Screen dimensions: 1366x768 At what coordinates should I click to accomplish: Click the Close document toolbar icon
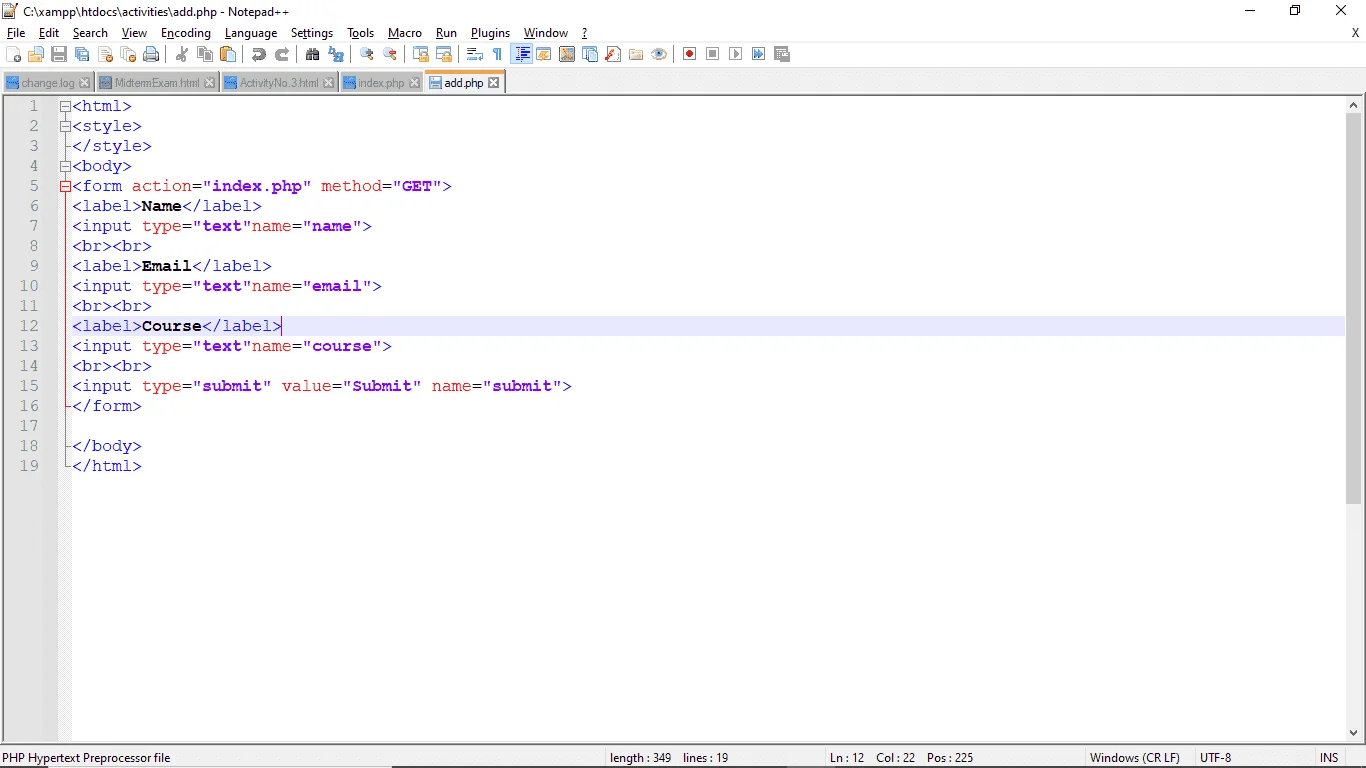pos(105,54)
